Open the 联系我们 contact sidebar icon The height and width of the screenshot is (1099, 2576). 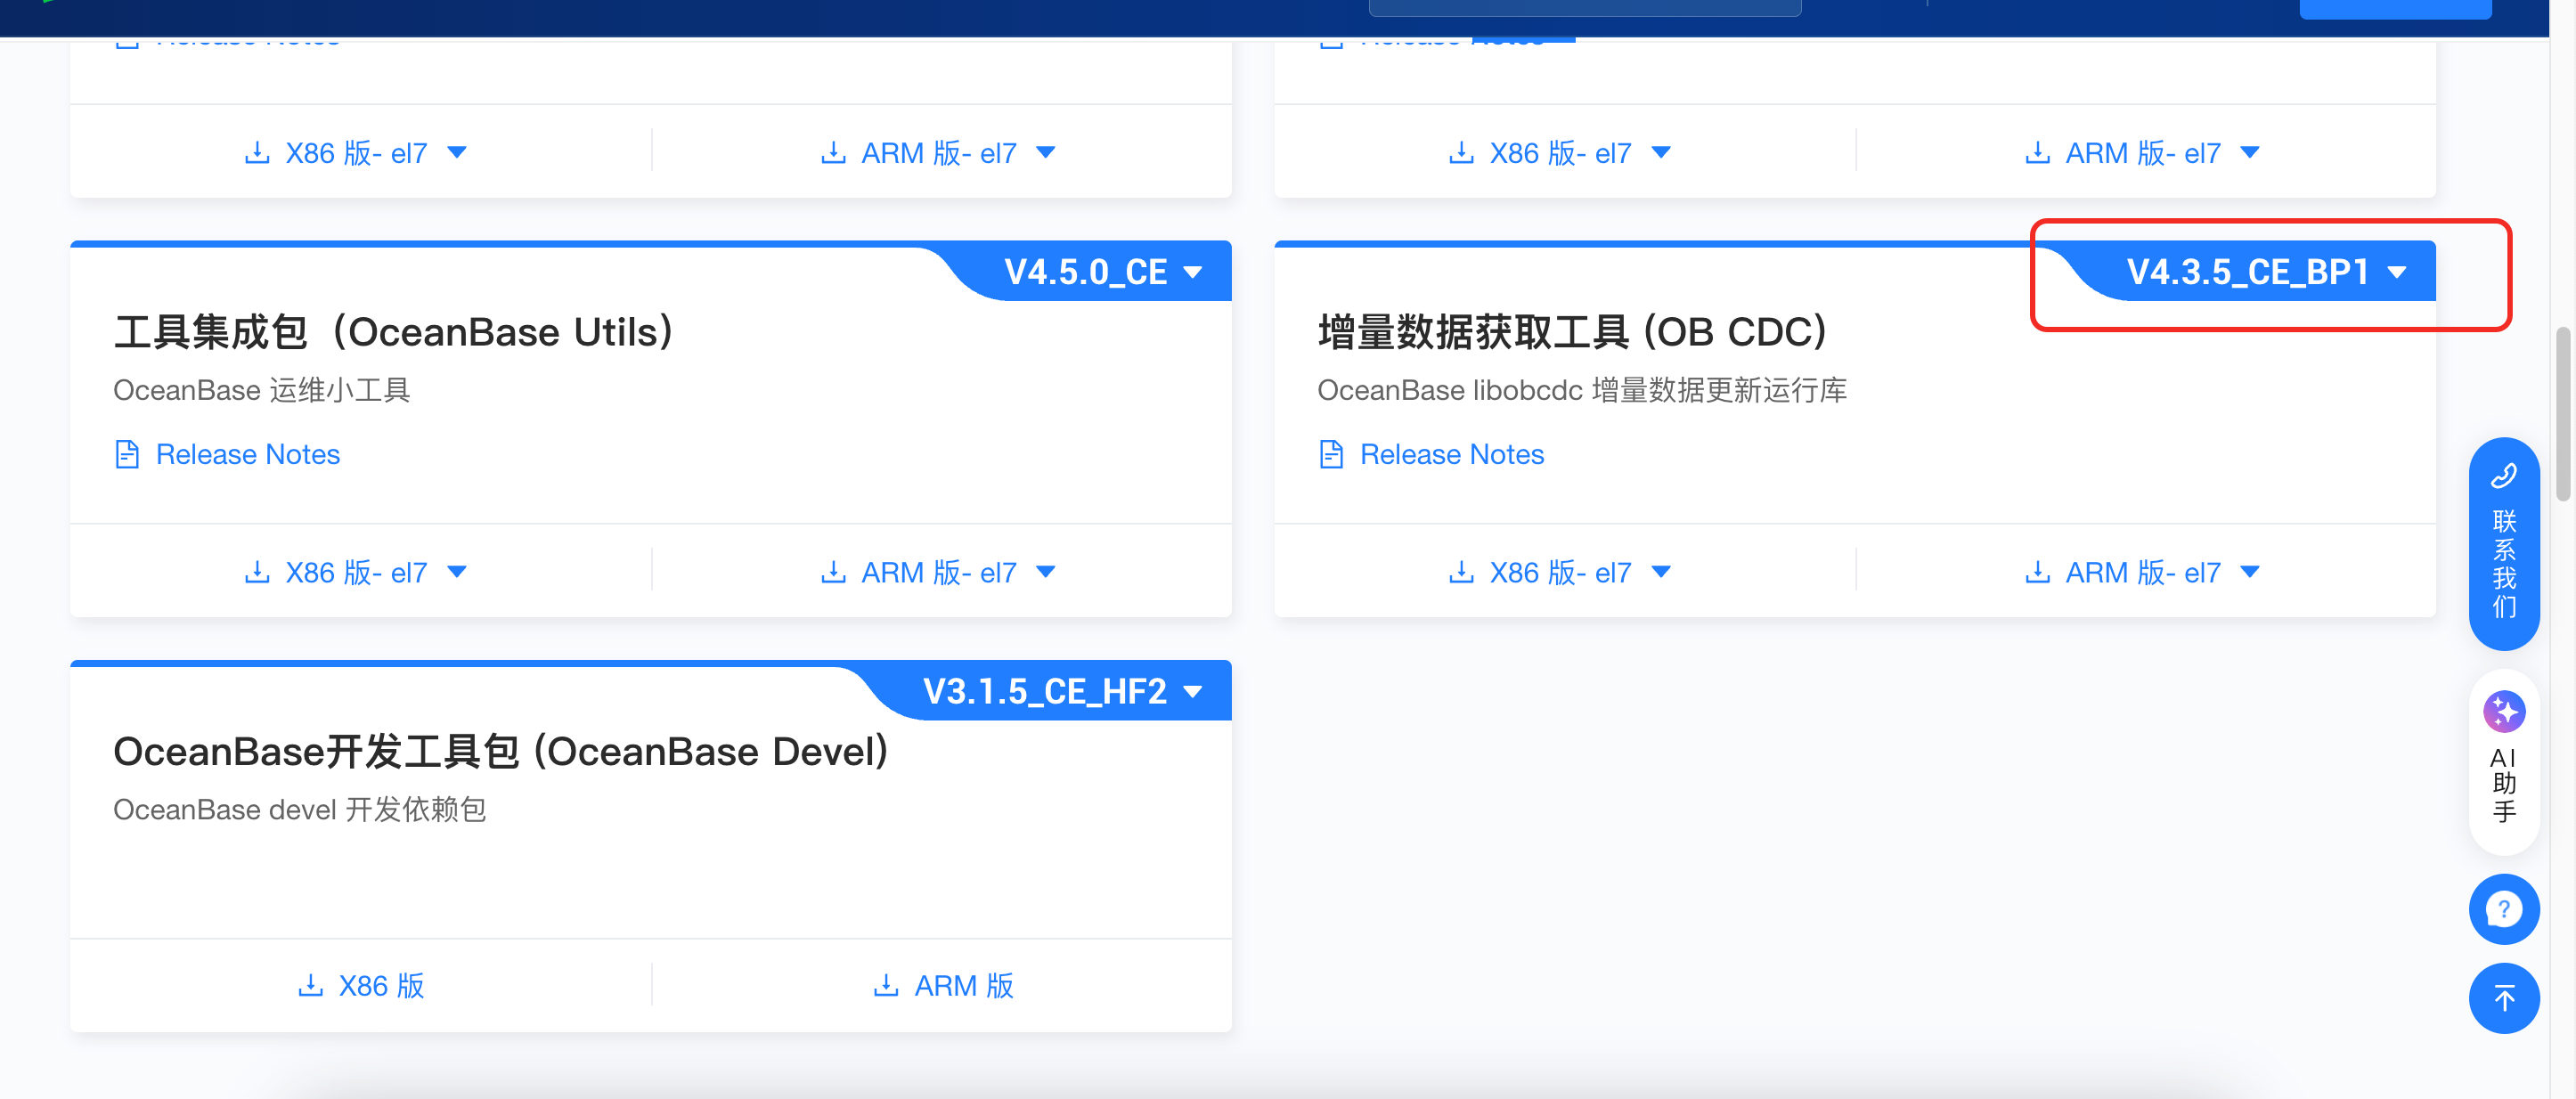click(x=2503, y=545)
